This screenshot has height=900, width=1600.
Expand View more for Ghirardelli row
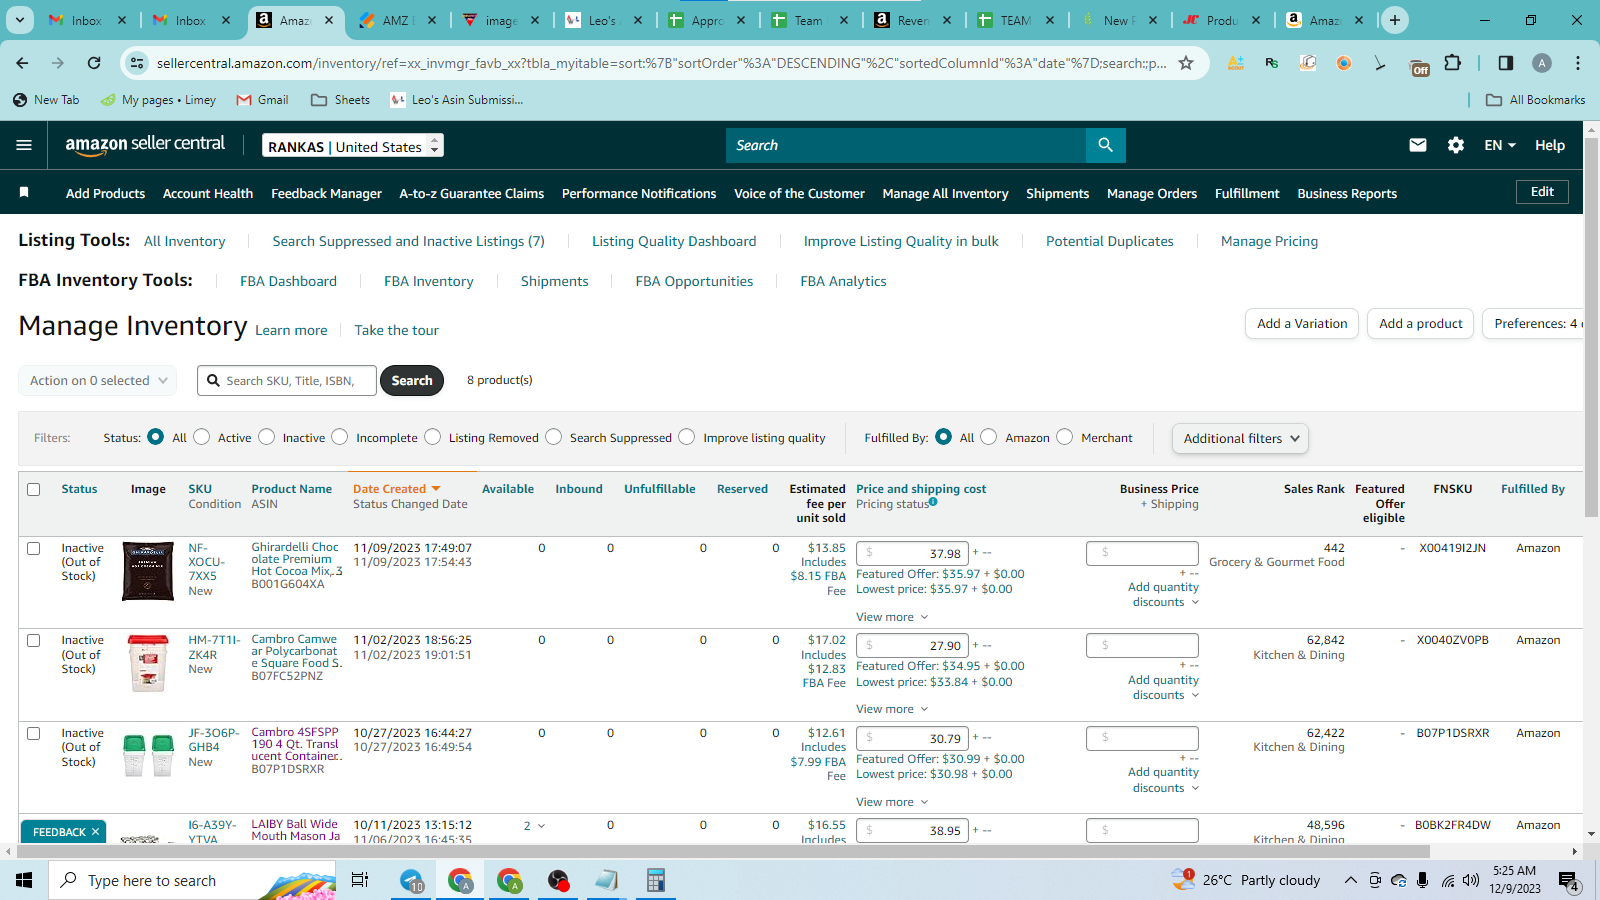892,617
